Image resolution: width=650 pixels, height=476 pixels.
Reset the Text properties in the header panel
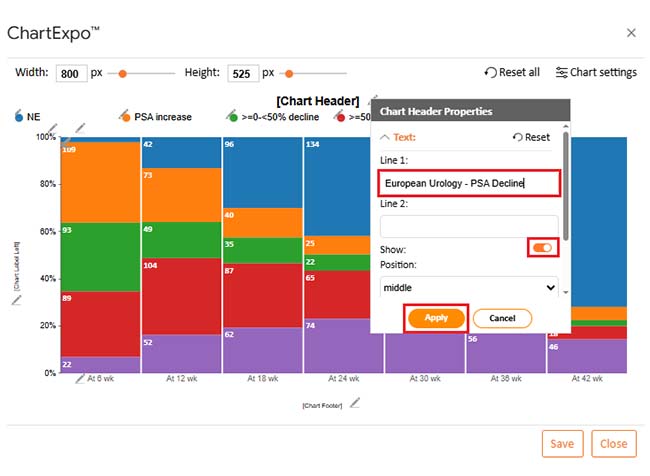click(531, 137)
